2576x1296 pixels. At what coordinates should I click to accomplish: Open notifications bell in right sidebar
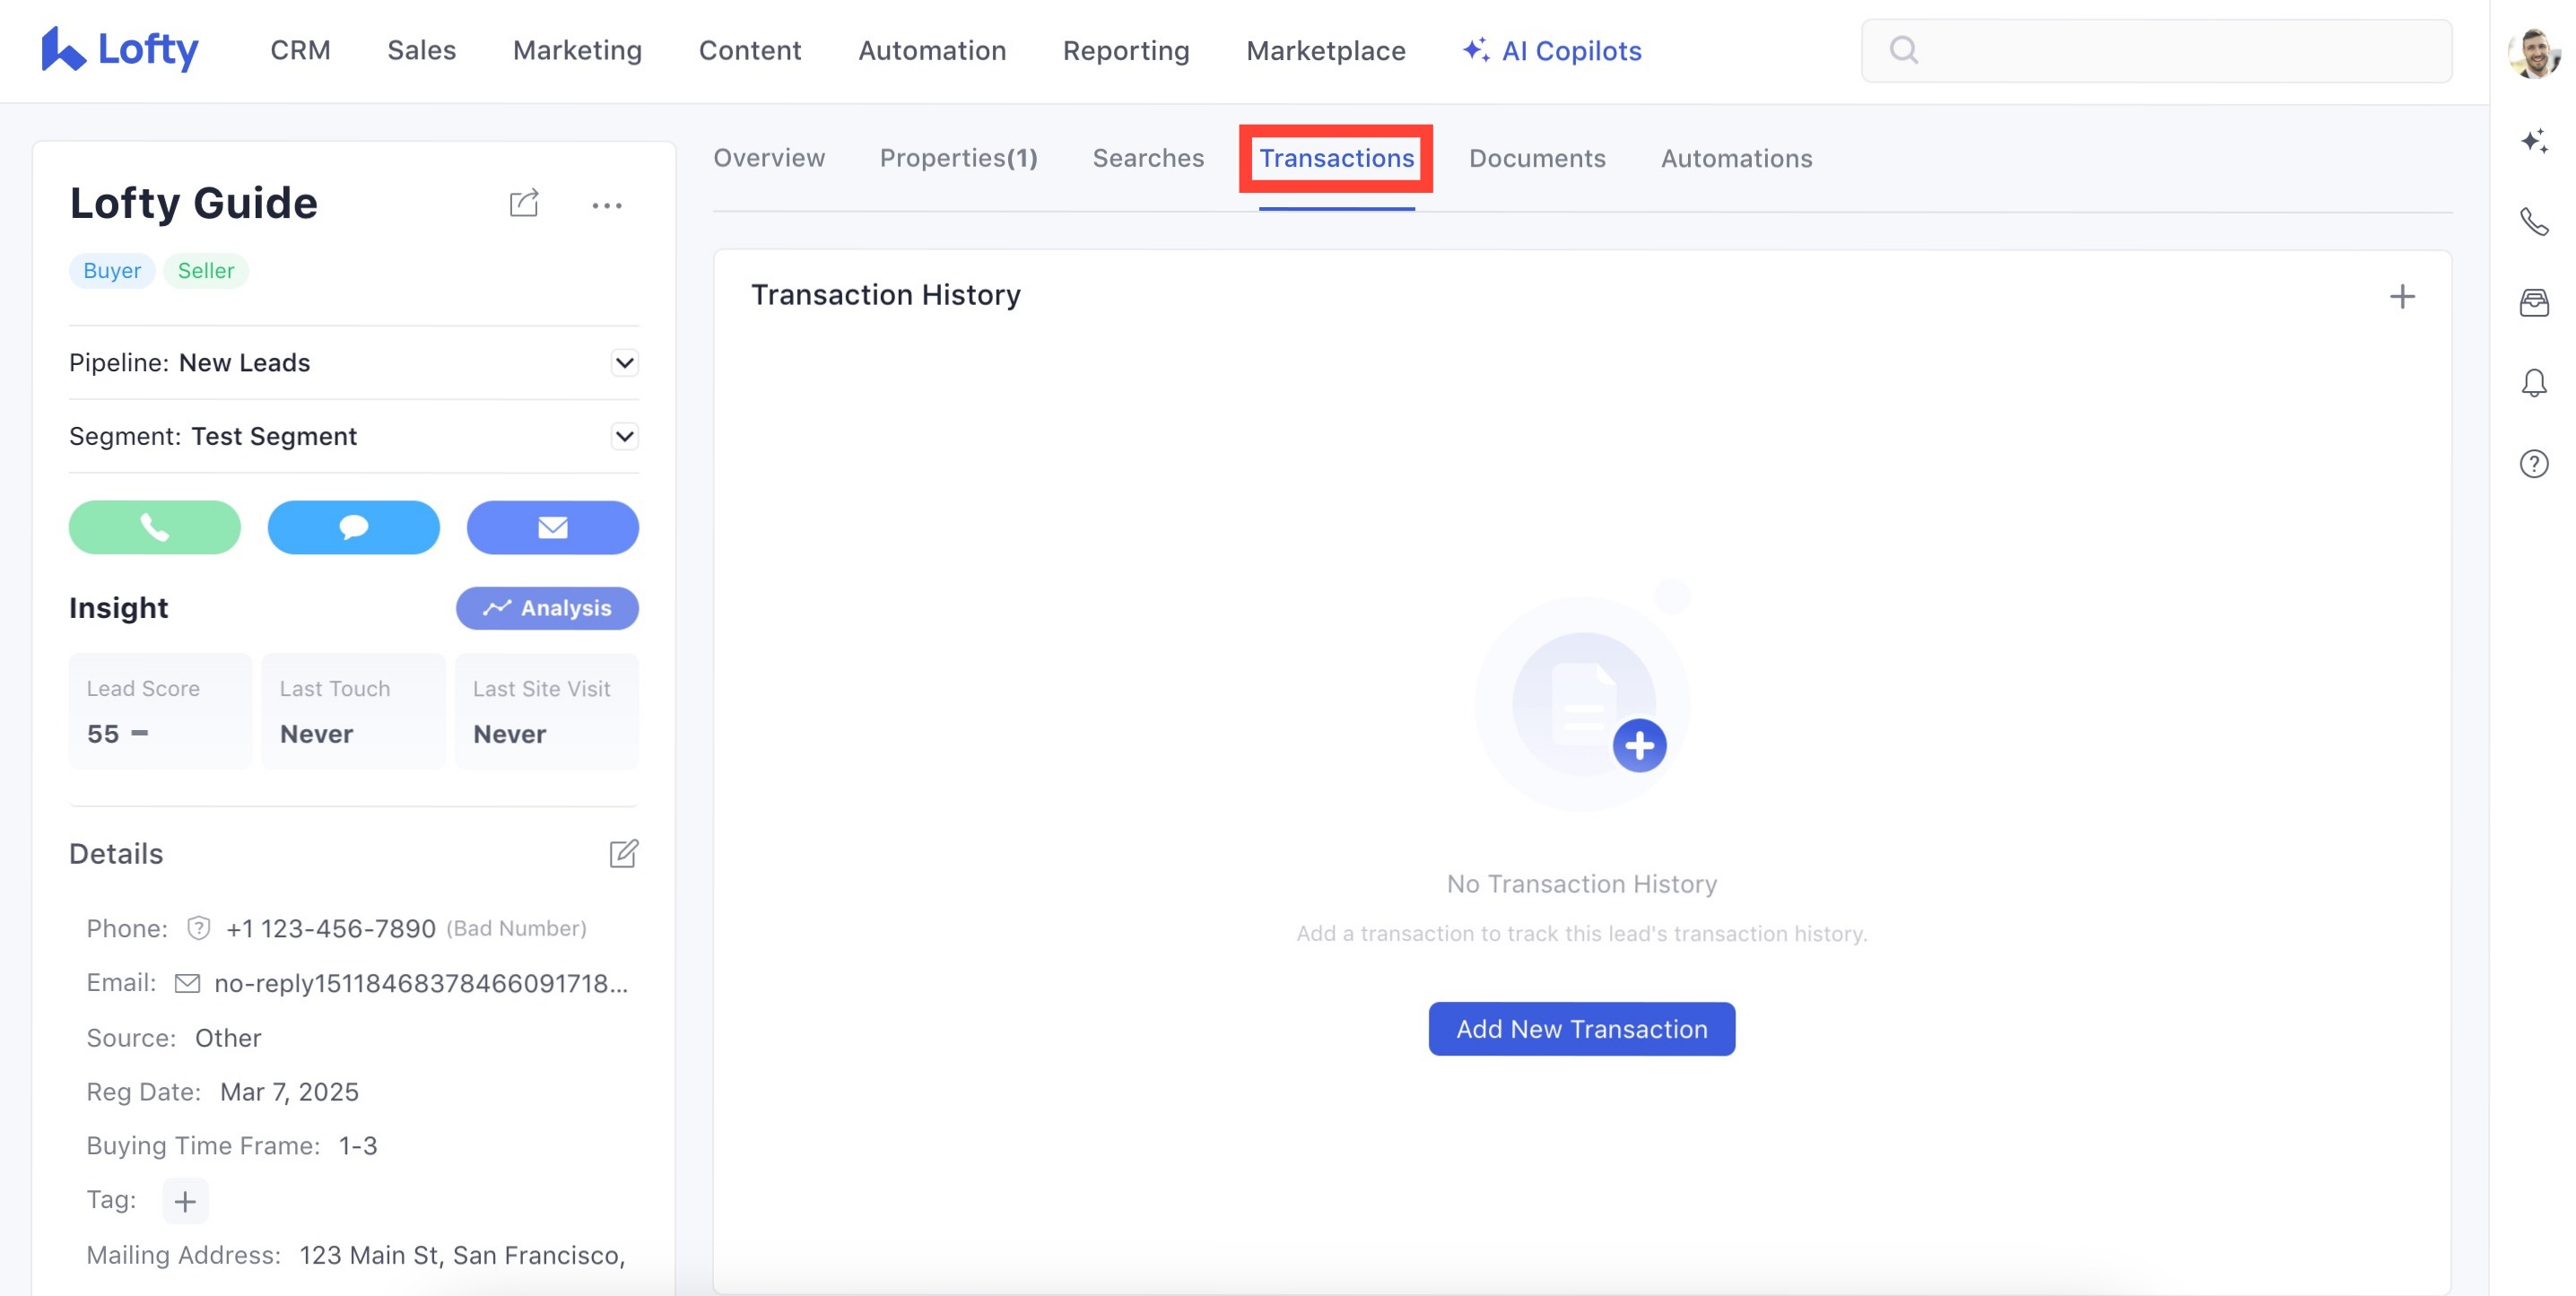[x=2533, y=383]
